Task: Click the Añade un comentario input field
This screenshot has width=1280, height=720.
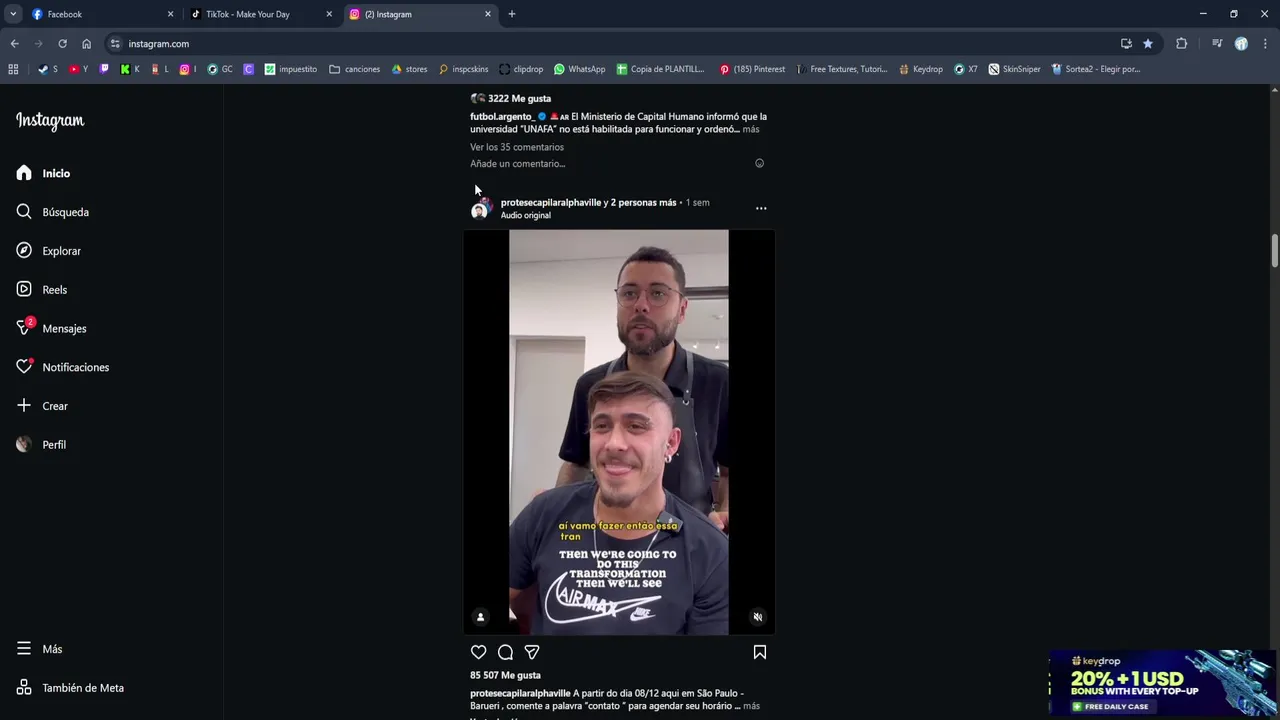Action: tap(608, 163)
